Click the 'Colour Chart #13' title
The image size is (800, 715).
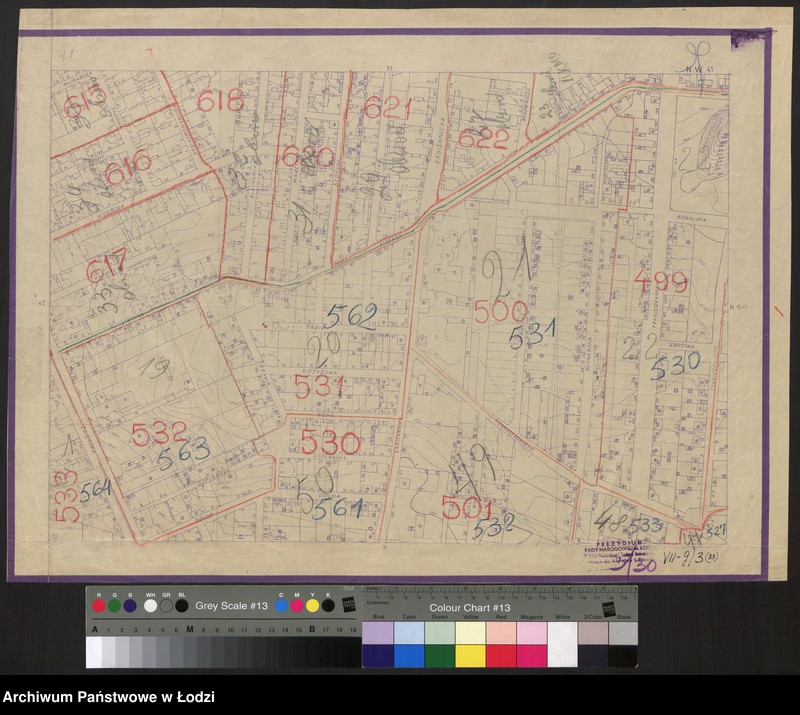(x=470, y=608)
